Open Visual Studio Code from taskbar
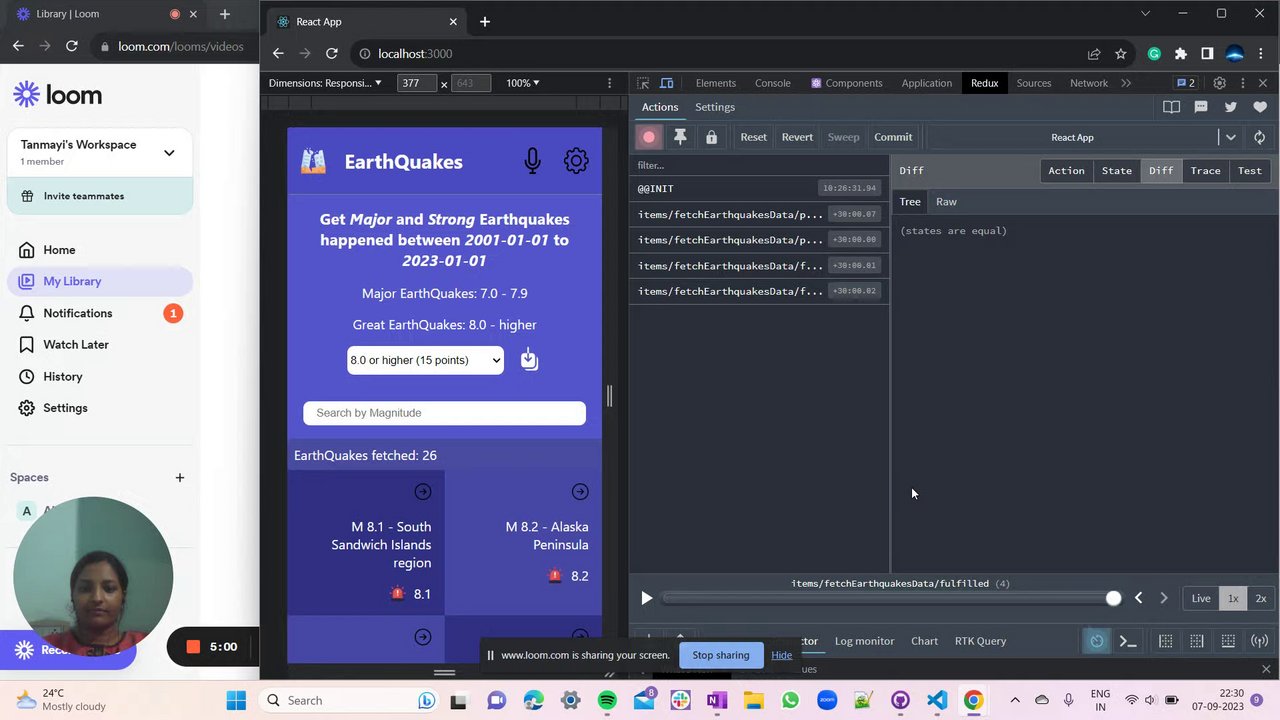The width and height of the screenshot is (1280, 720). [x=936, y=700]
